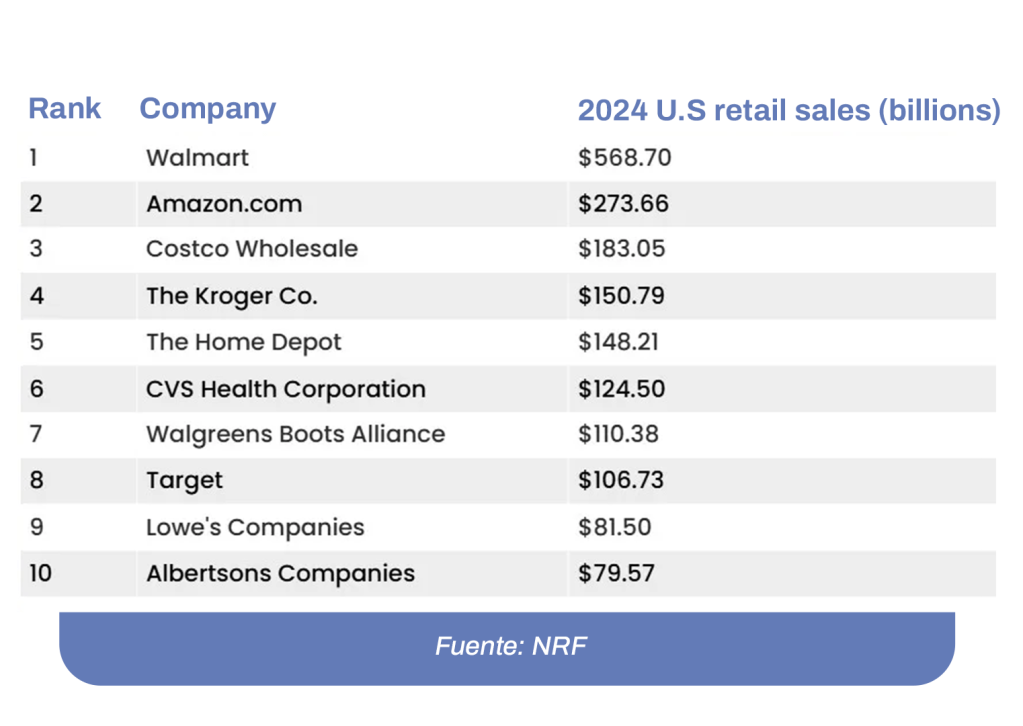Viewport: 1023px width, 726px height.
Task: Select the $79.57 sales figure
Action: (616, 574)
